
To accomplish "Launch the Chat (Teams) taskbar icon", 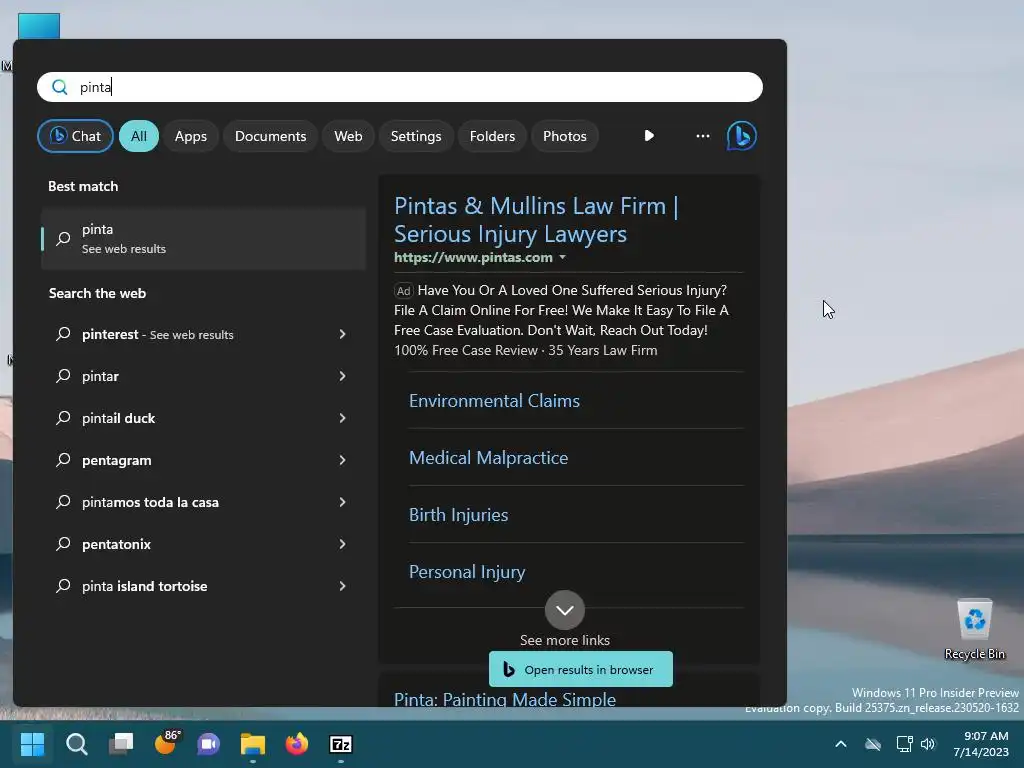I will [x=209, y=744].
